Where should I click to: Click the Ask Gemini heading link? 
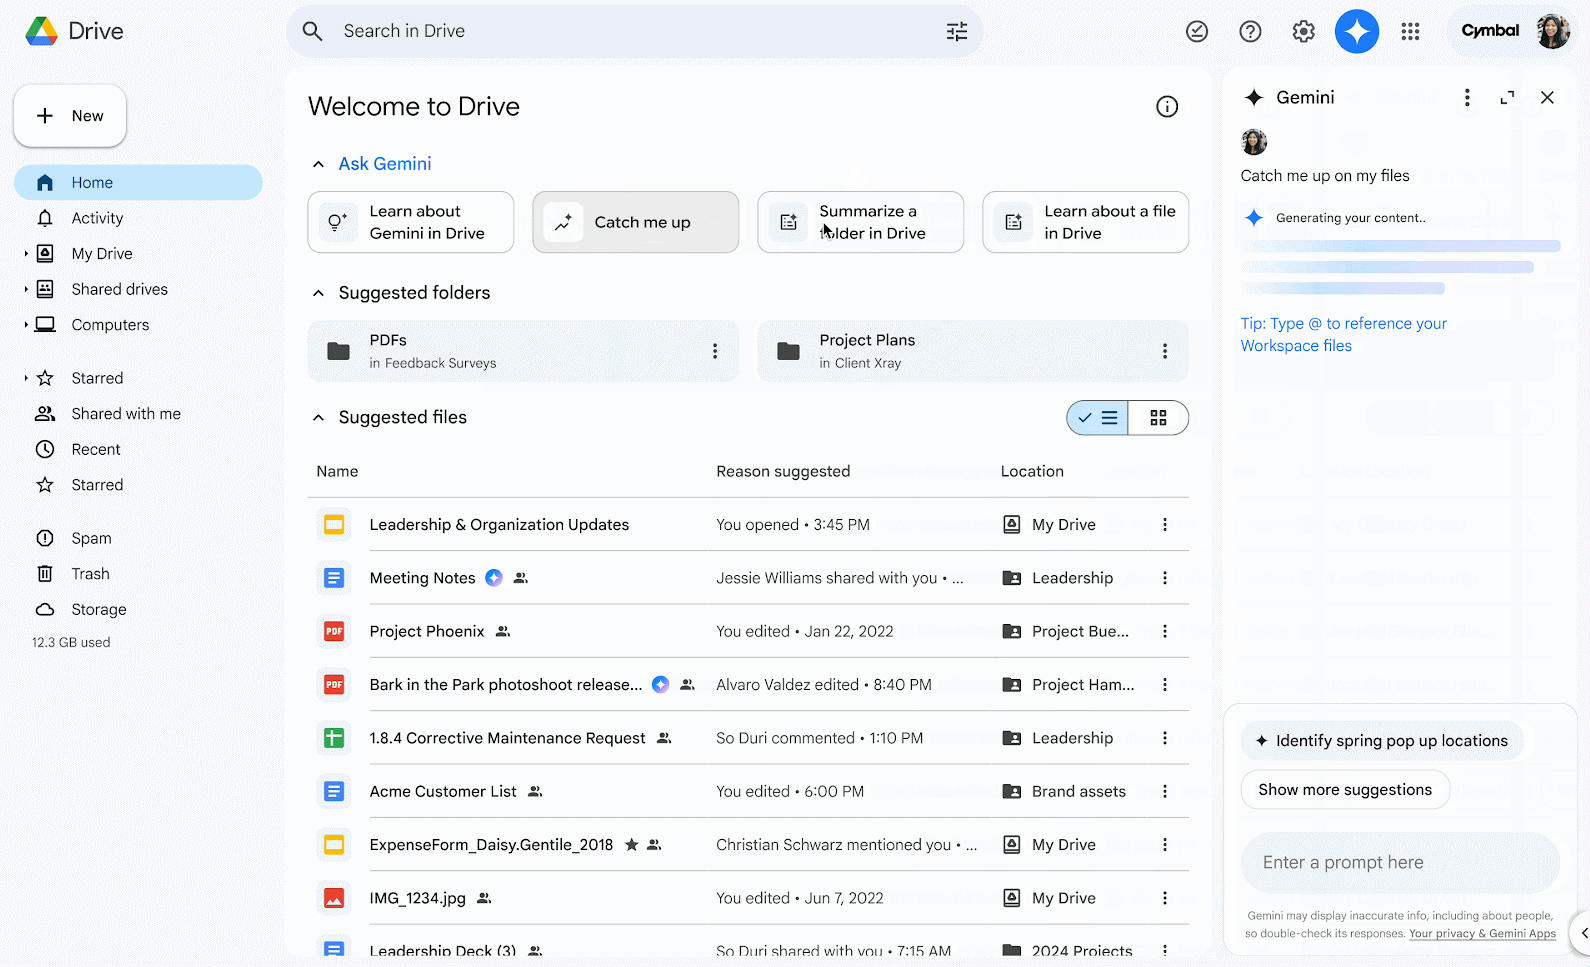coord(385,164)
